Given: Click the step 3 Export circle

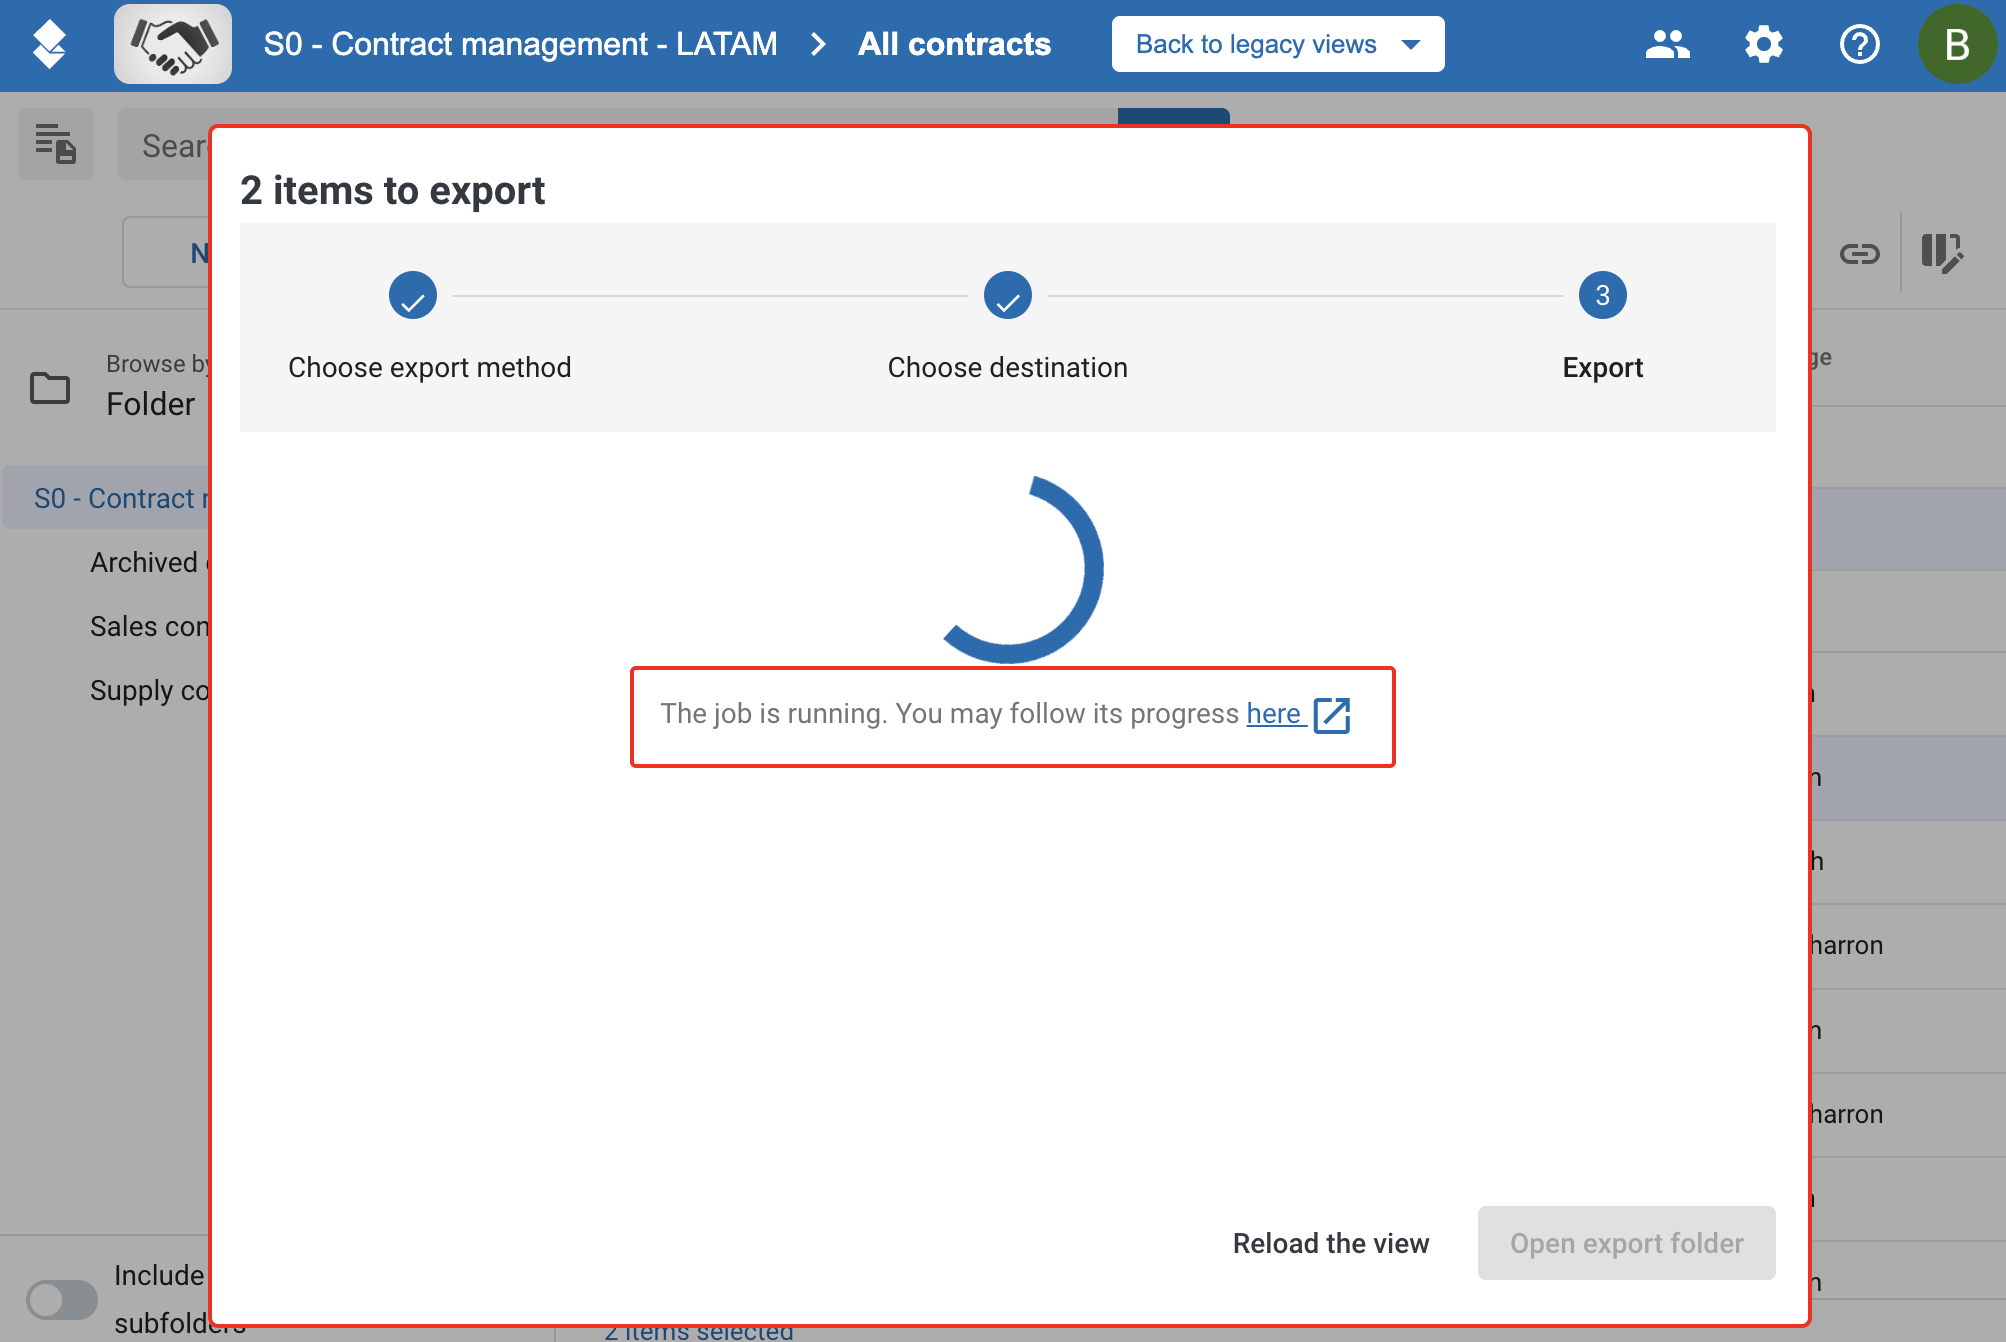Looking at the screenshot, I should point(1603,295).
